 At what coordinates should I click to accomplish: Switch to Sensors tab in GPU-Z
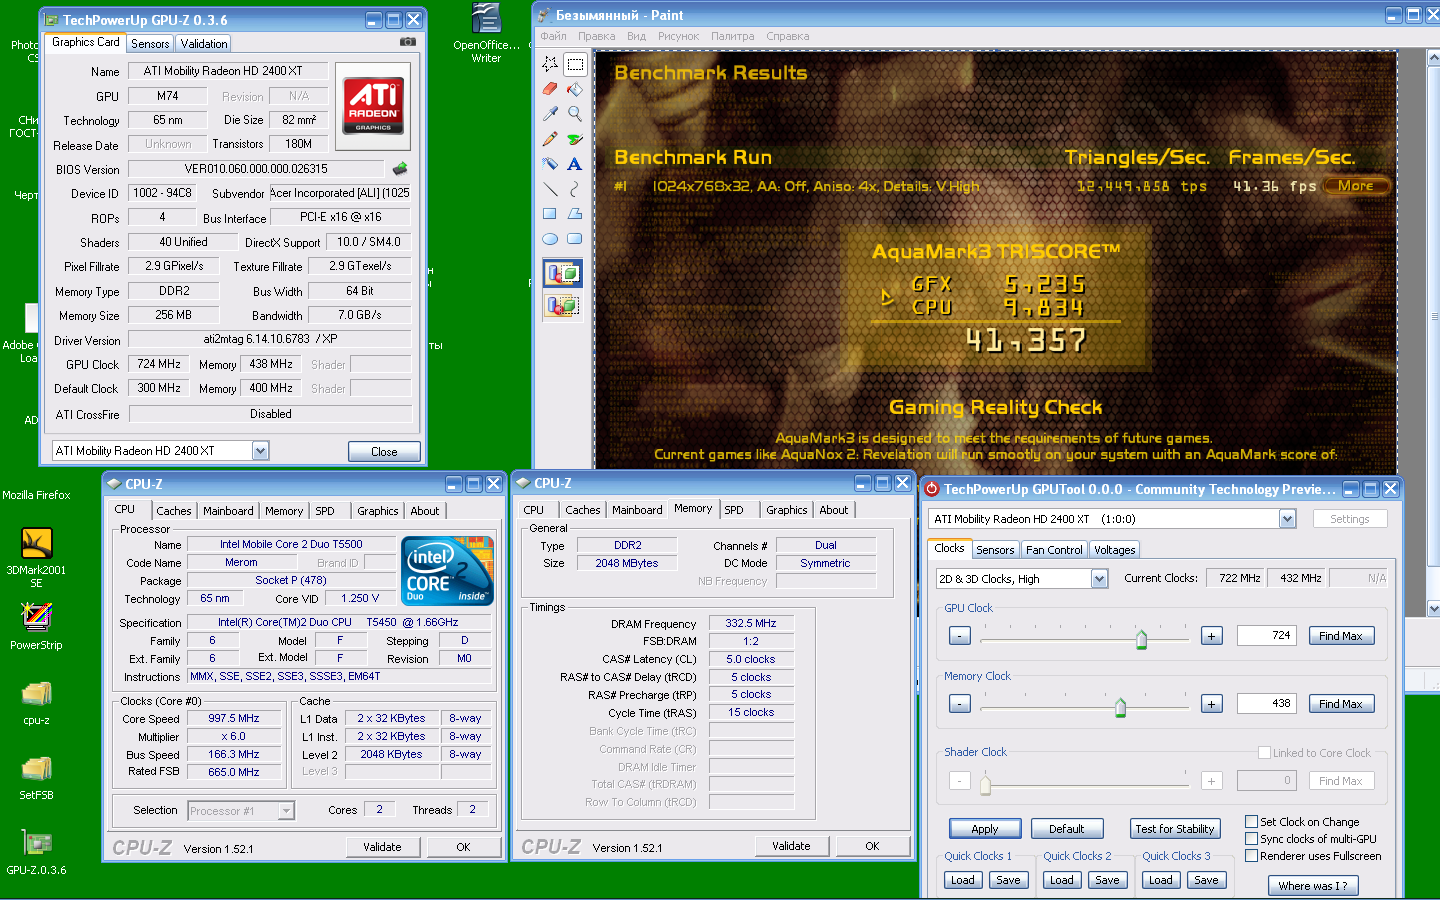click(150, 44)
